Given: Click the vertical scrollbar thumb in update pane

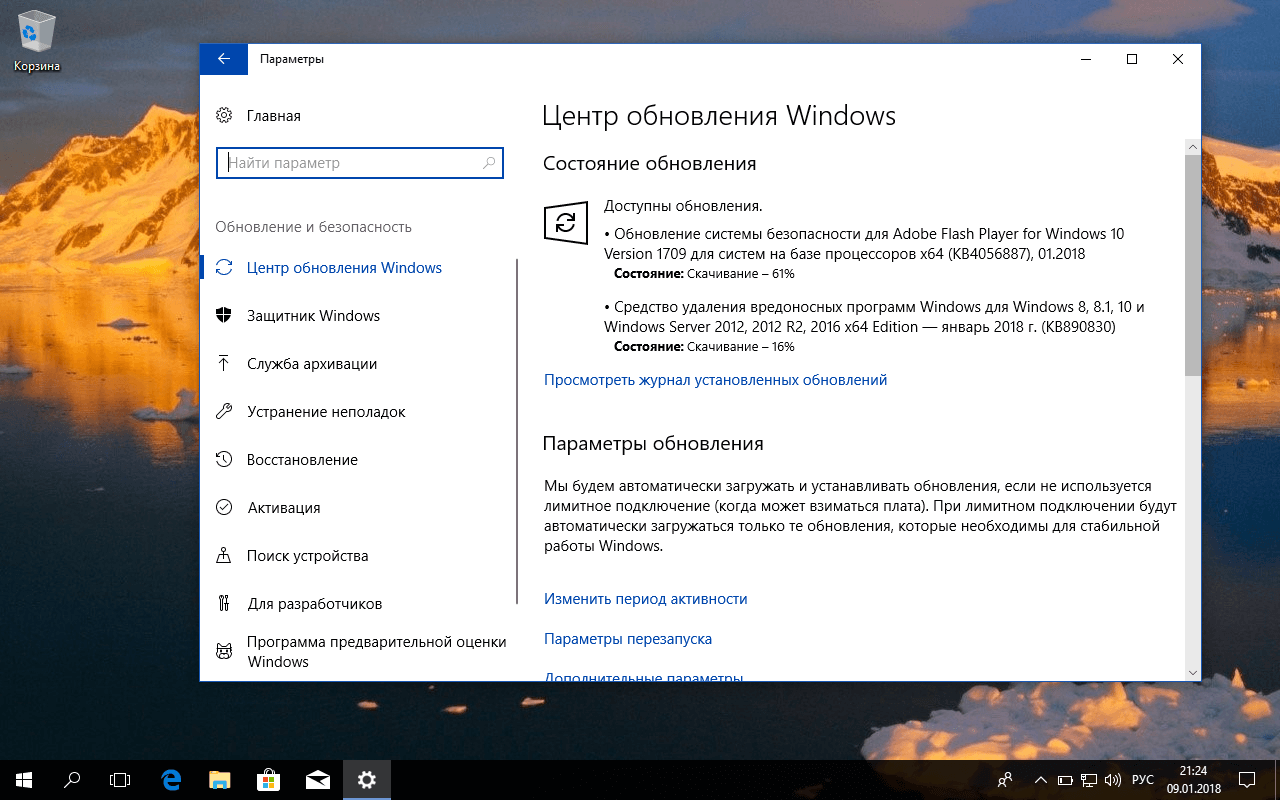Looking at the screenshot, I should tap(1192, 266).
